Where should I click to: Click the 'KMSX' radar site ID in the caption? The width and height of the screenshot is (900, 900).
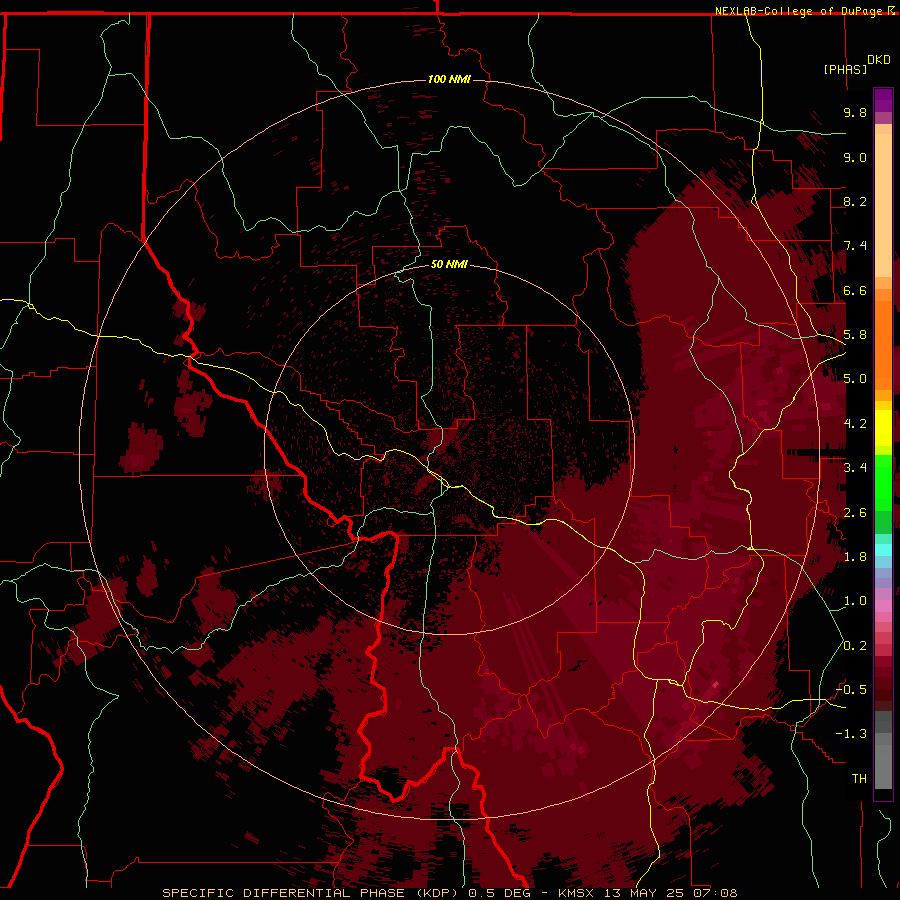pos(577,893)
